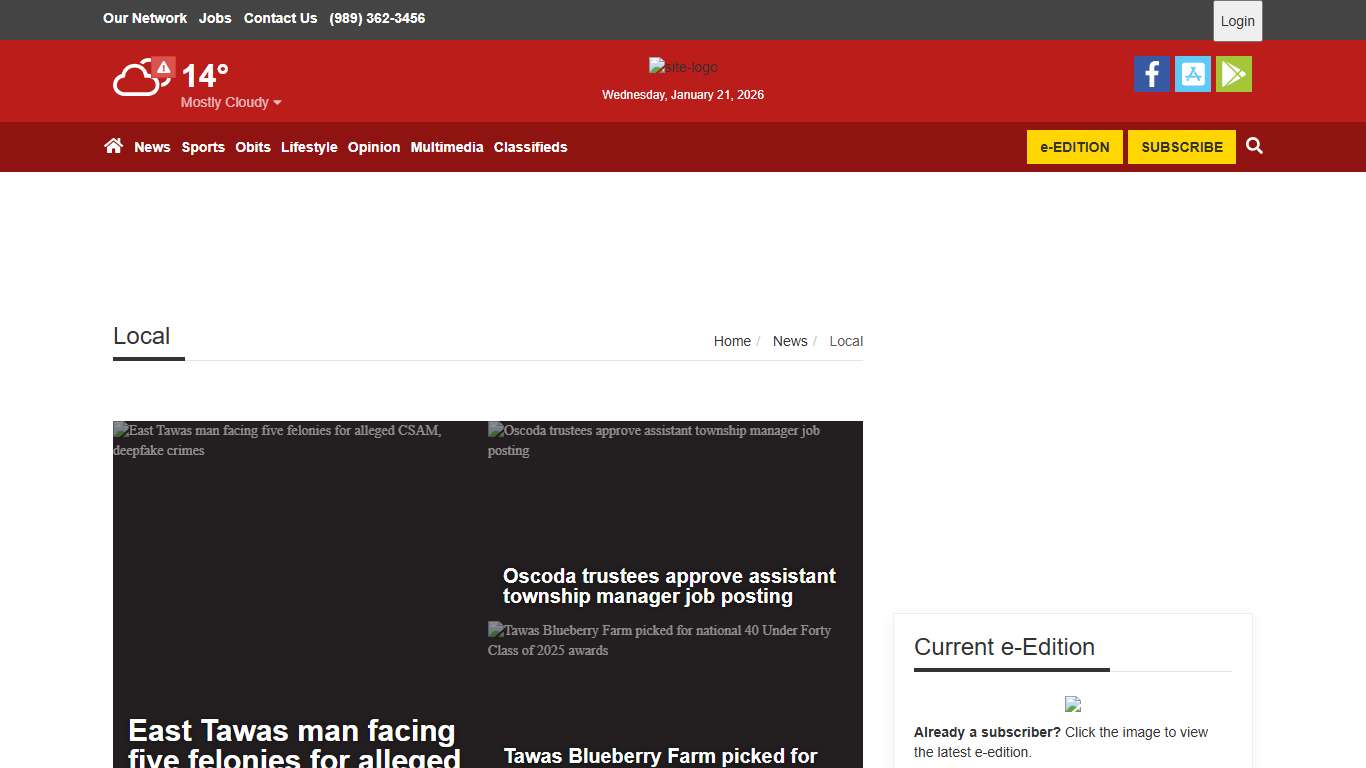Go to the Classifieds section
1366x768 pixels.
point(530,147)
